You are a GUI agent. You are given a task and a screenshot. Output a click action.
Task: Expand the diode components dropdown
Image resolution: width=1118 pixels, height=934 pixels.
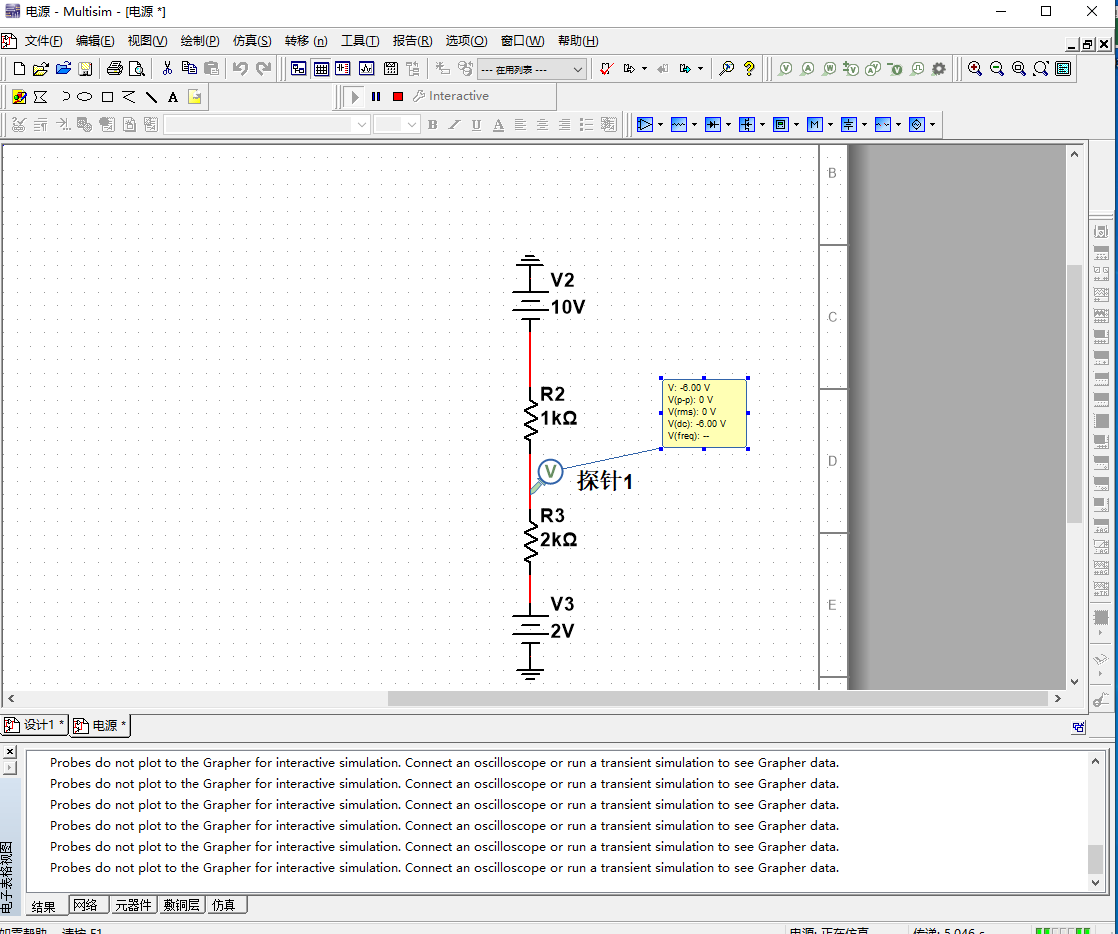pyautogui.click(x=728, y=125)
